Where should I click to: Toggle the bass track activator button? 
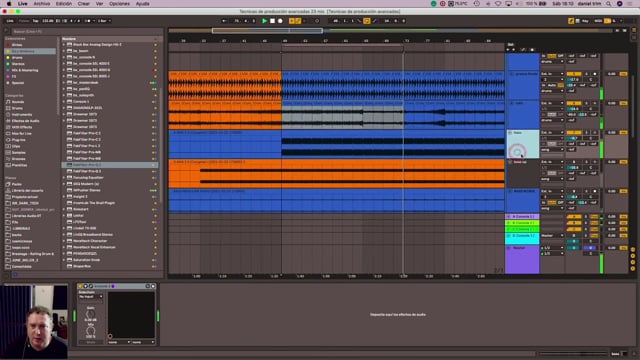tap(573, 133)
